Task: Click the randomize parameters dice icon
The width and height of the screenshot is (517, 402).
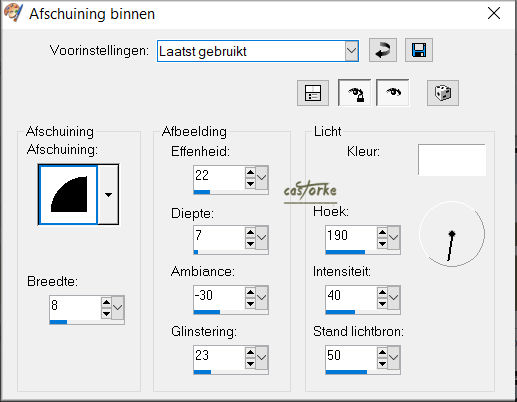Action: click(443, 93)
